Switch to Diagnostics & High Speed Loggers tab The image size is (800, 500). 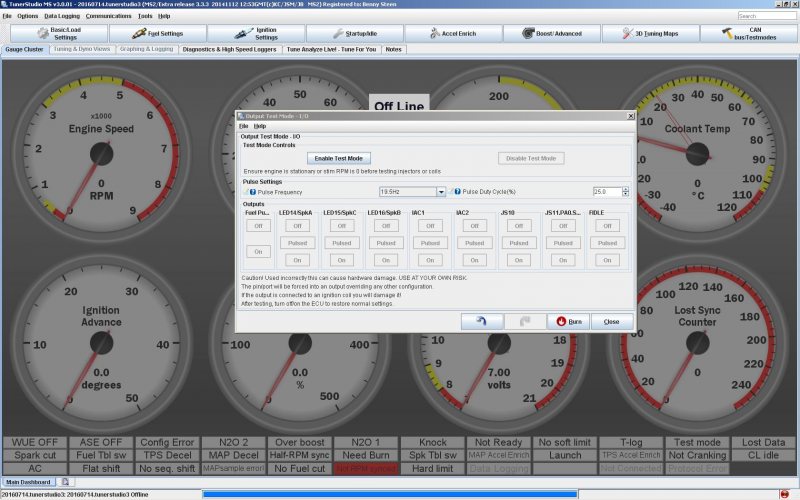[229, 49]
